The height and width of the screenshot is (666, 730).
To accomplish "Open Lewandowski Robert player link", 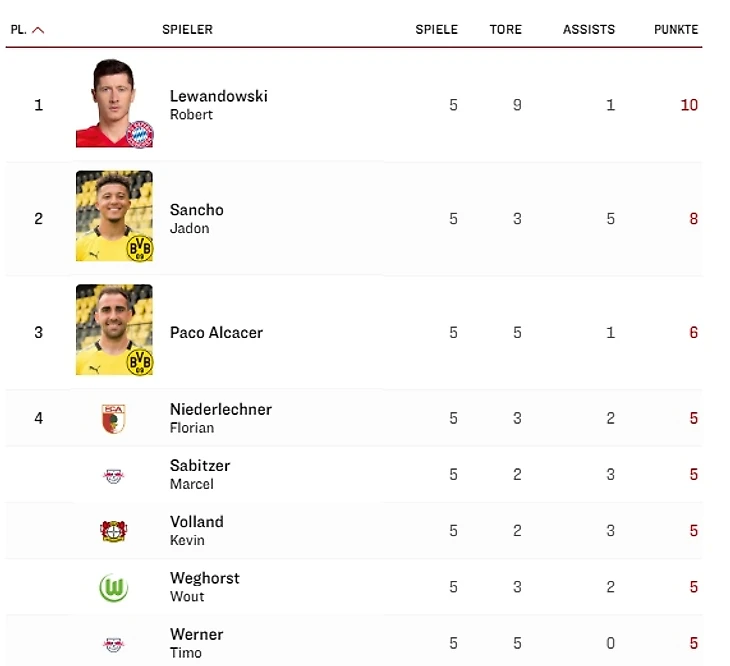I will (218, 105).
